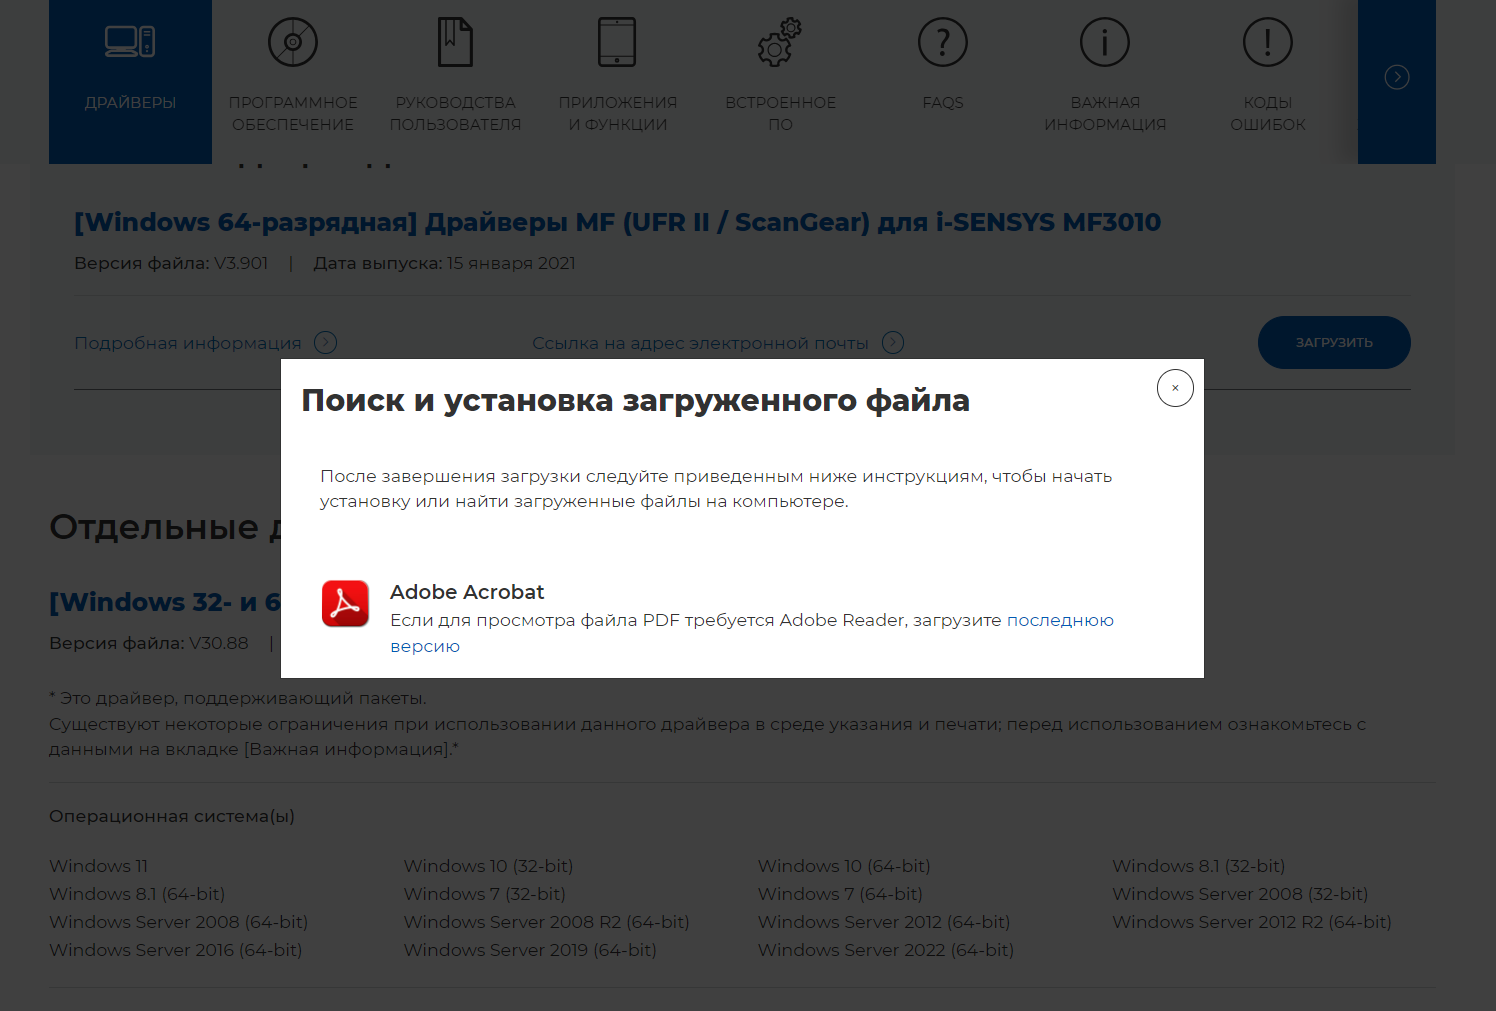
Task: Click the 'Adobe Acrobat' heading in popup
Action: coord(467,592)
